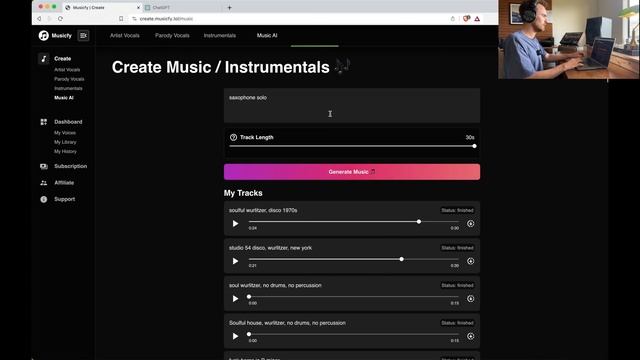Click the Track Length slider handle
The width and height of the screenshot is (640, 360).
coord(474,146)
